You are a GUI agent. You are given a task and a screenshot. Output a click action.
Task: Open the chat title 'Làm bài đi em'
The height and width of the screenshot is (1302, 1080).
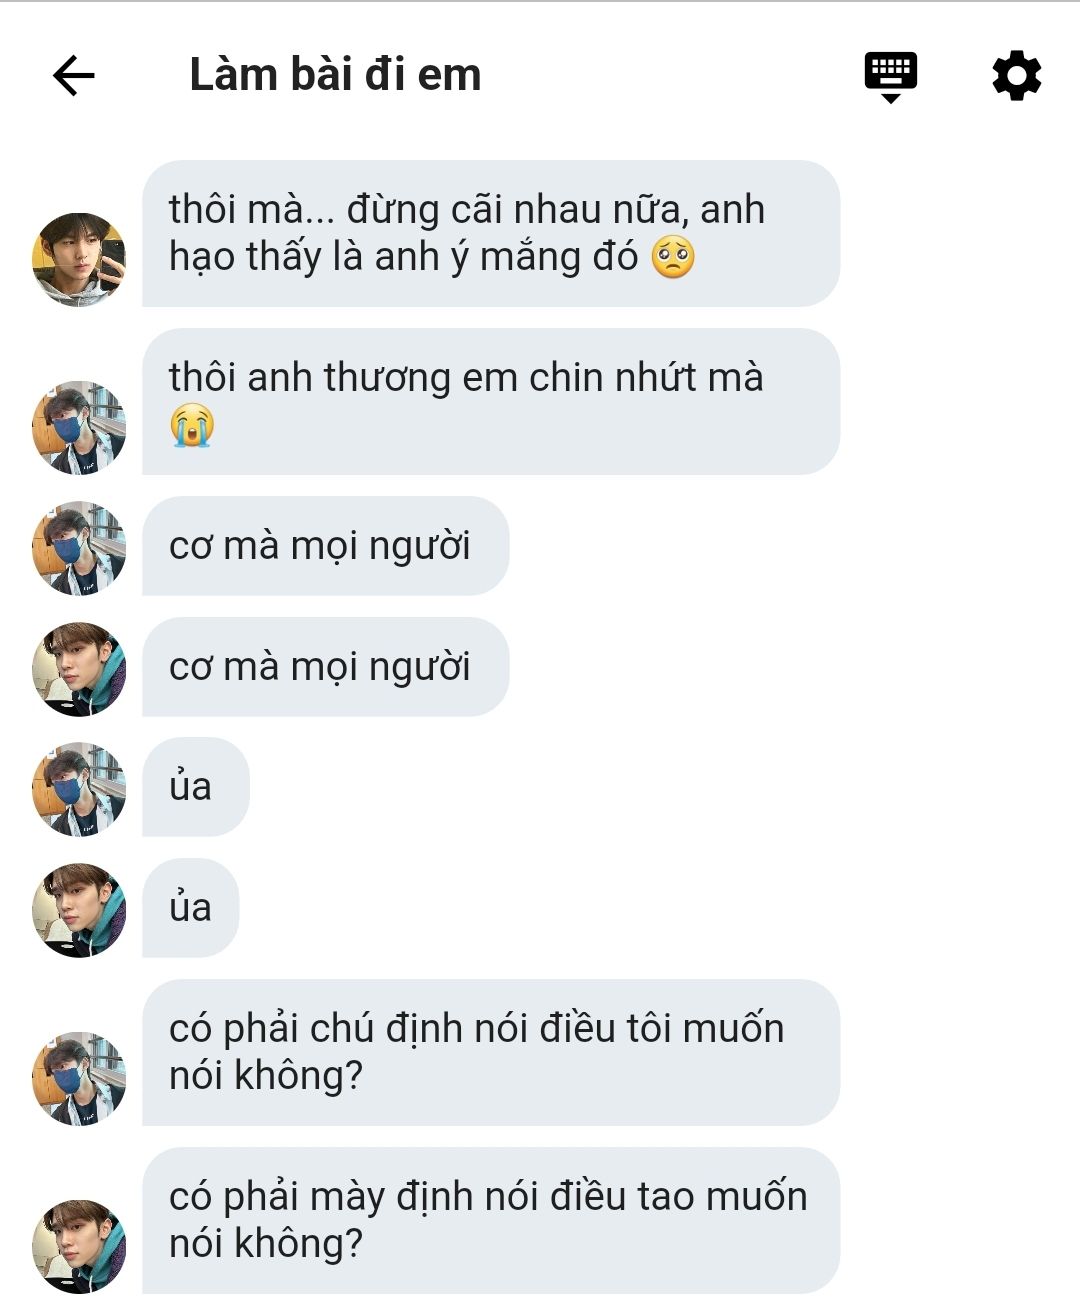pos(335,75)
